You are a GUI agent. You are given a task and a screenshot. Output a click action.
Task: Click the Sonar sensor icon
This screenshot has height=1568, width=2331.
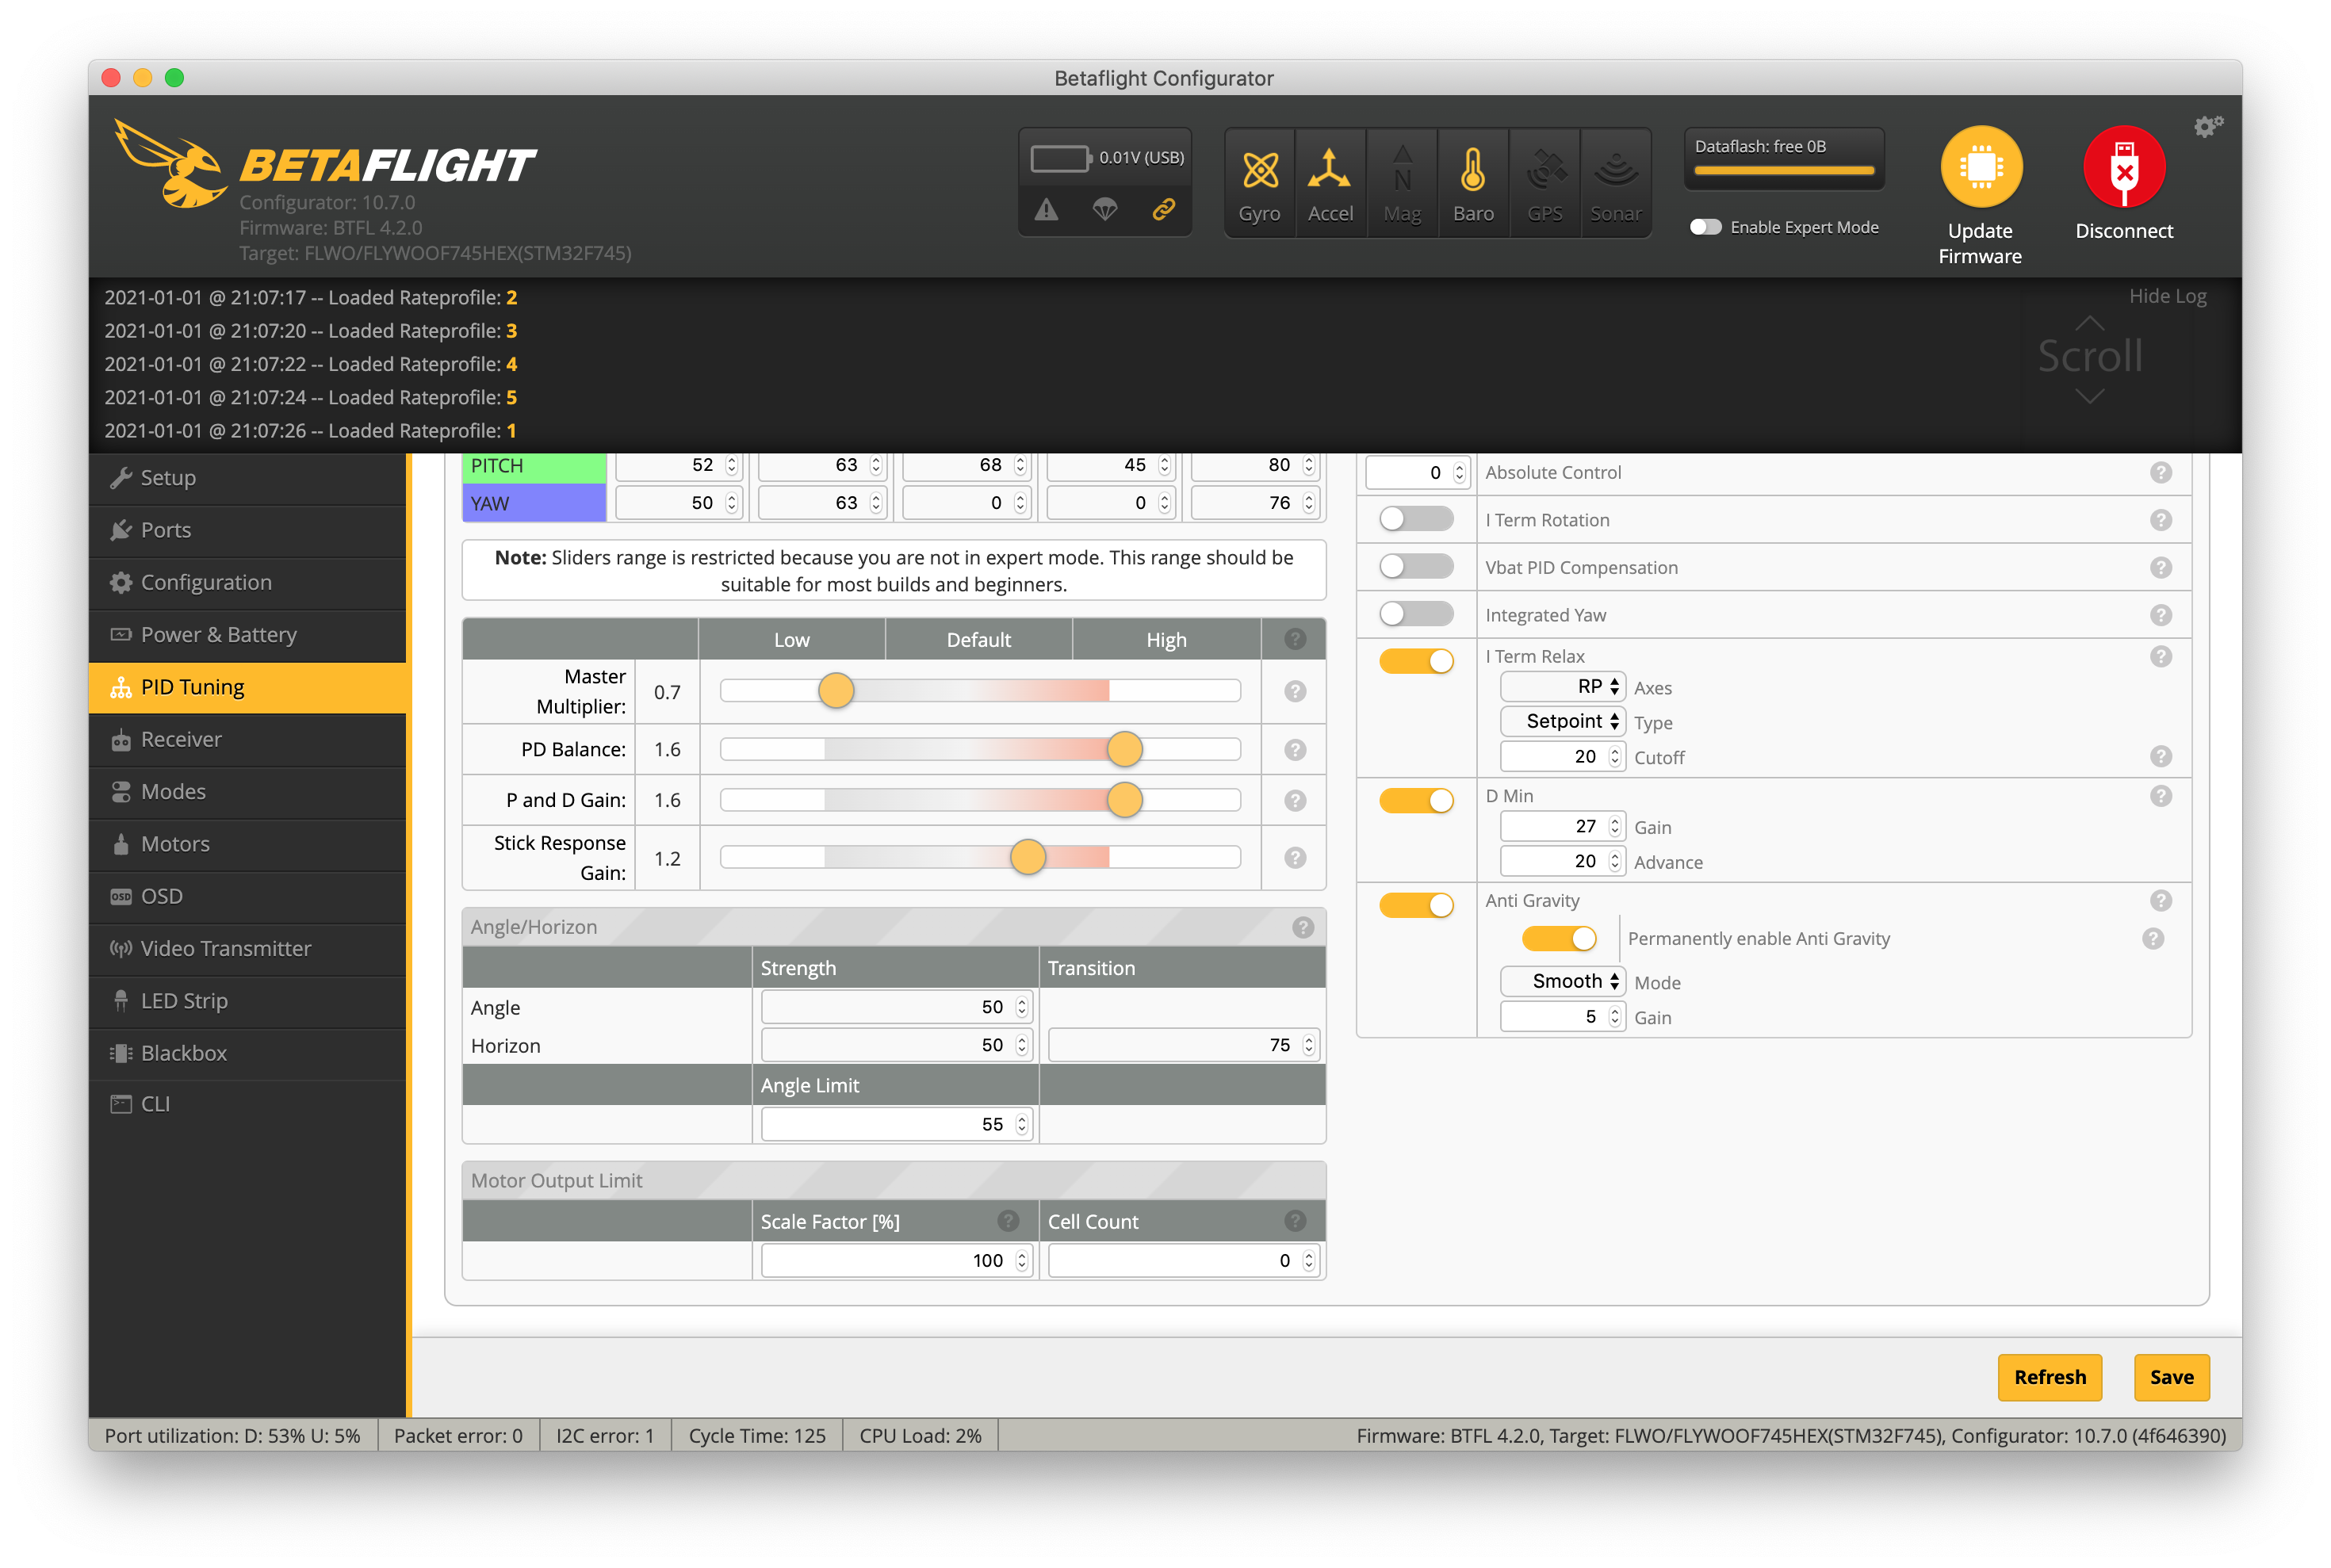(x=1615, y=170)
